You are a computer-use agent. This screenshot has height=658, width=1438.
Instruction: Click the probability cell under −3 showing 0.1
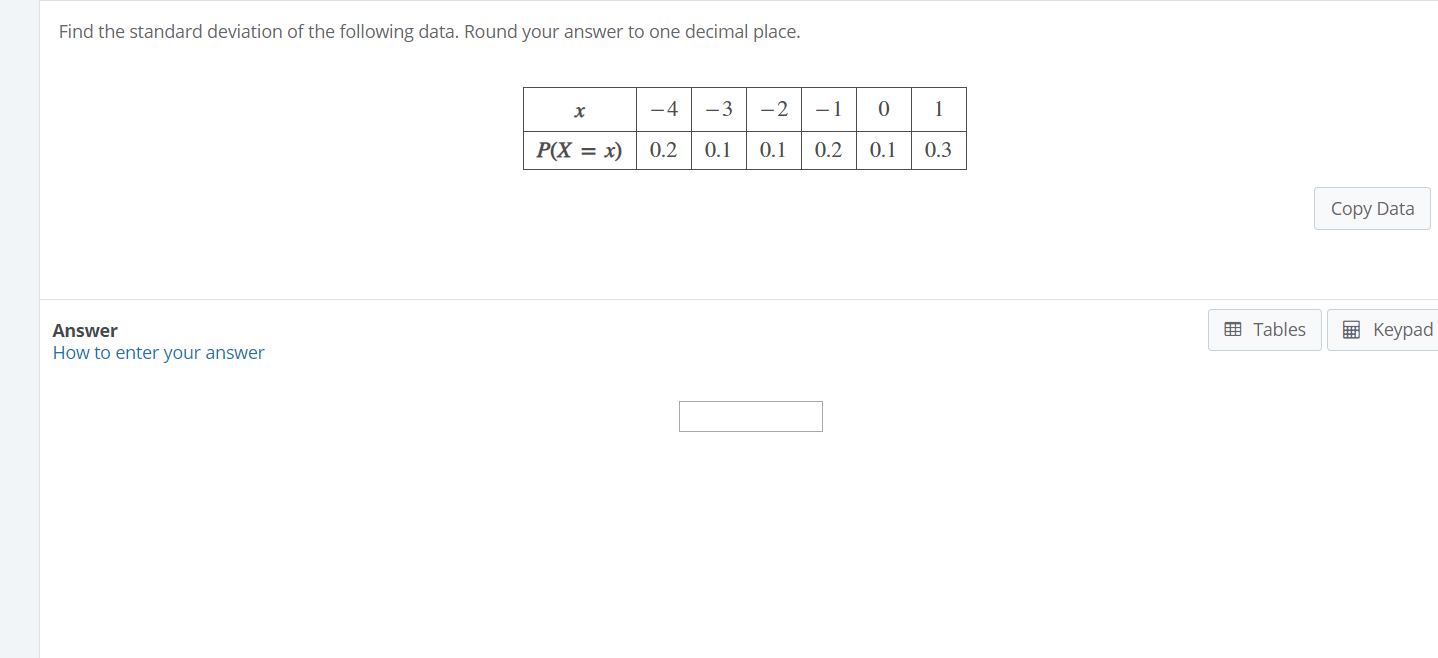click(718, 150)
